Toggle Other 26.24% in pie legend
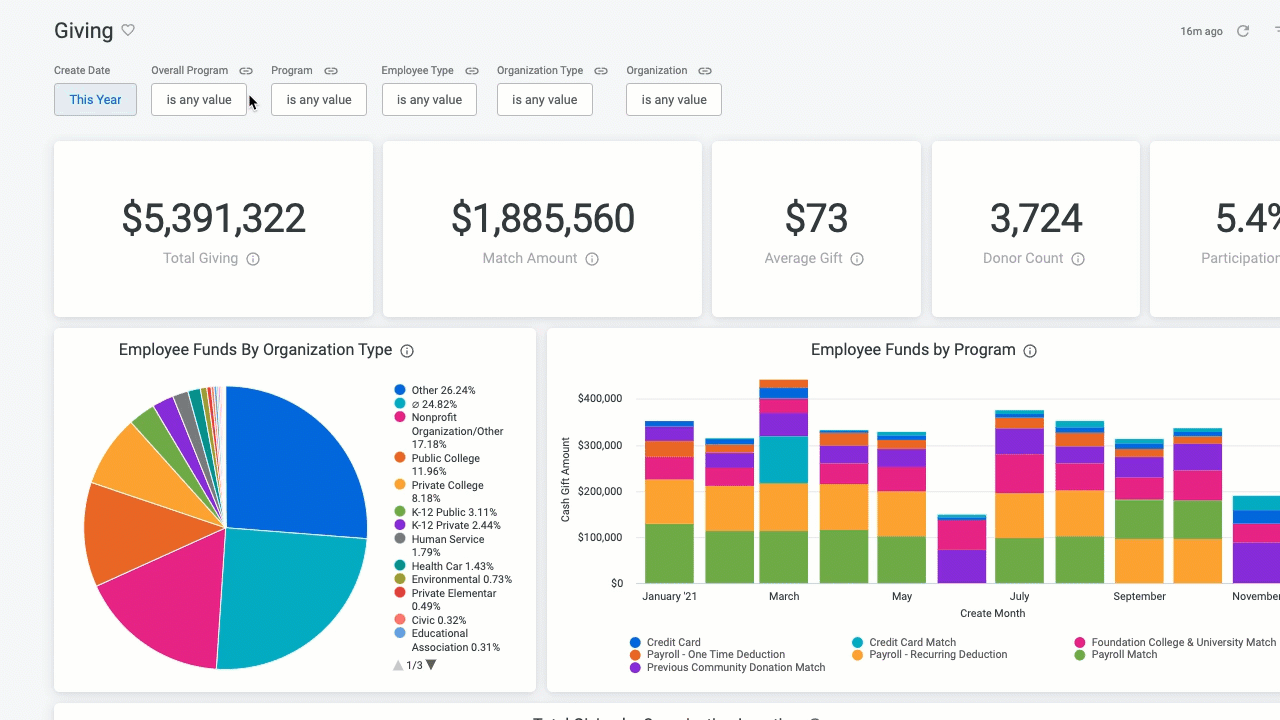 point(435,390)
